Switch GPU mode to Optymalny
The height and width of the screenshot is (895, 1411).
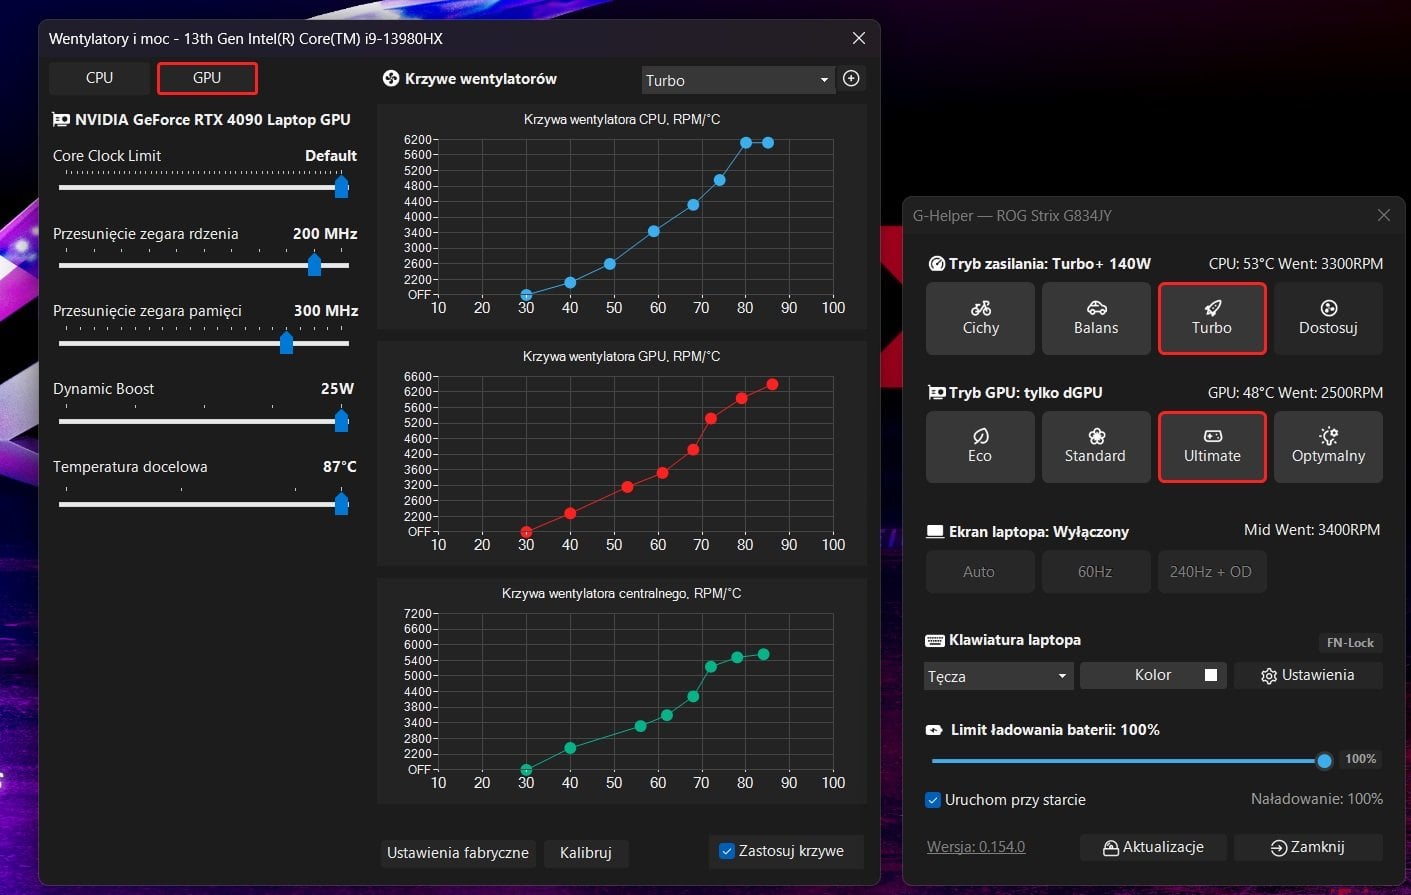click(1328, 447)
